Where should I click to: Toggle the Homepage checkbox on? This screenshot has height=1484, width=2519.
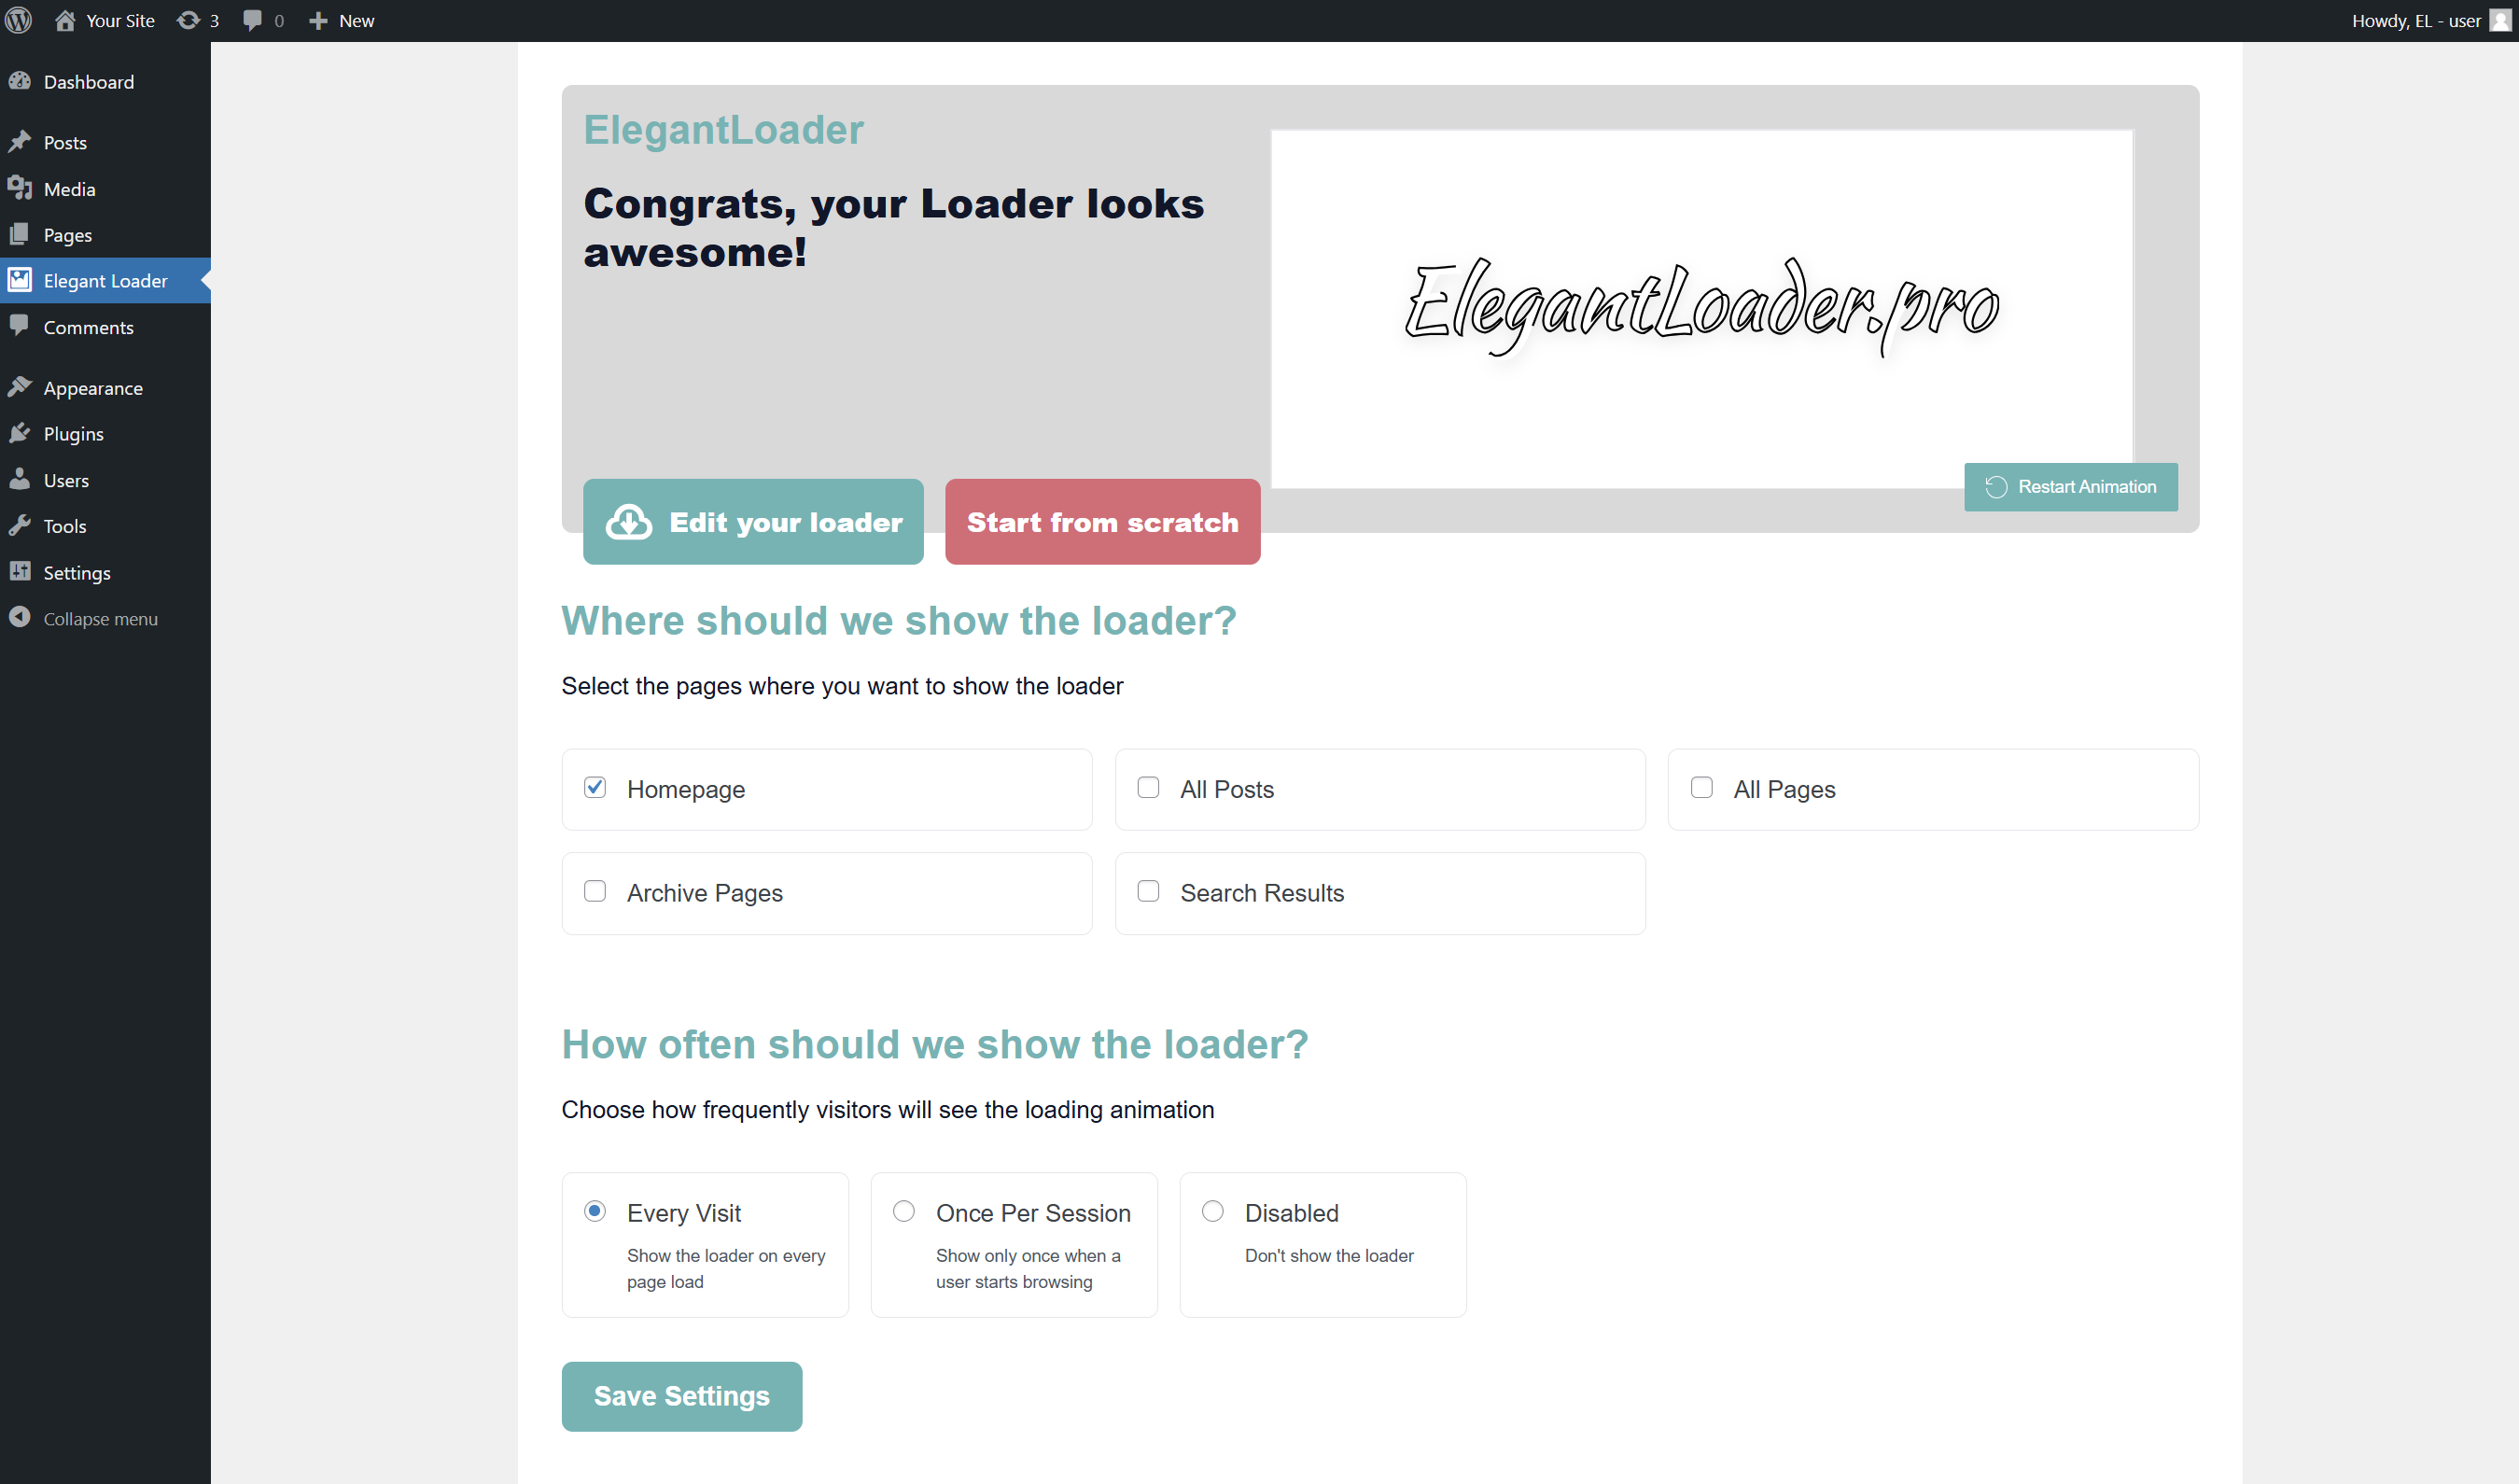click(597, 786)
